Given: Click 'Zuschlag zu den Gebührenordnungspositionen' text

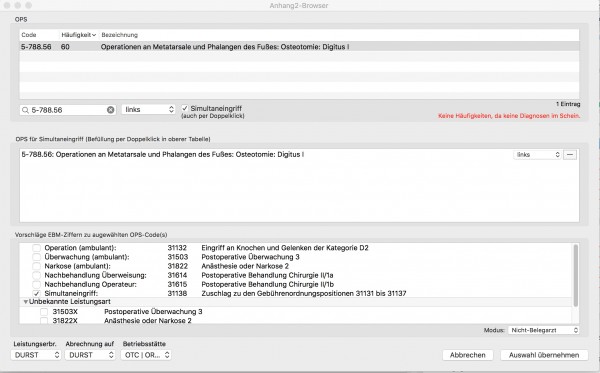Looking at the screenshot, I should coord(304,293).
